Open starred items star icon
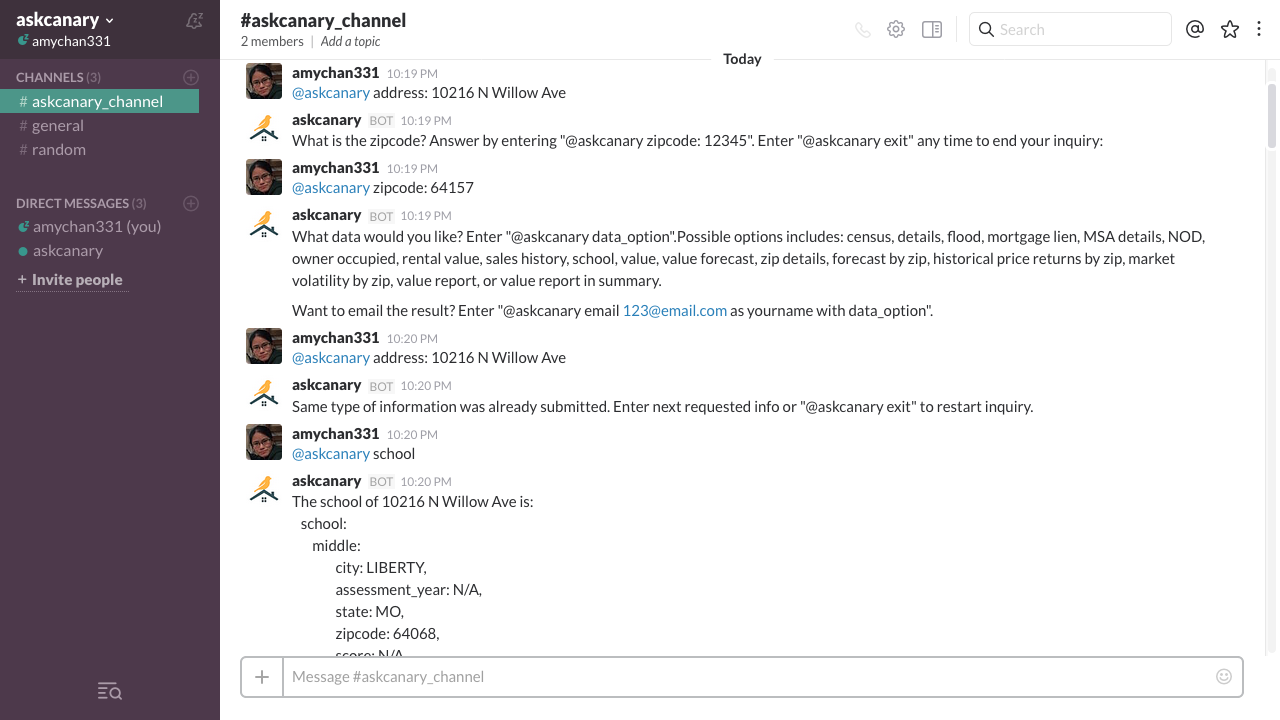This screenshot has height=720, width=1280. pos(1230,30)
